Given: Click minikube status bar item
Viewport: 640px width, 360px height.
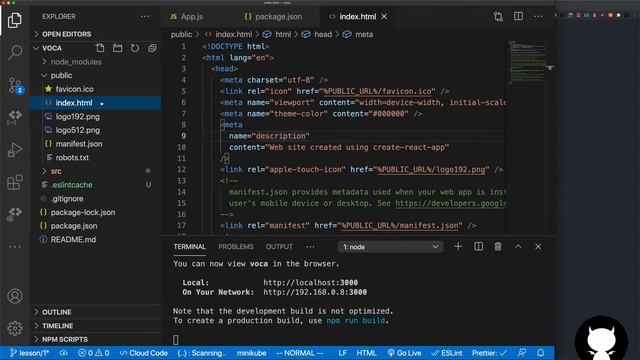Looking at the screenshot, I should 251,353.
